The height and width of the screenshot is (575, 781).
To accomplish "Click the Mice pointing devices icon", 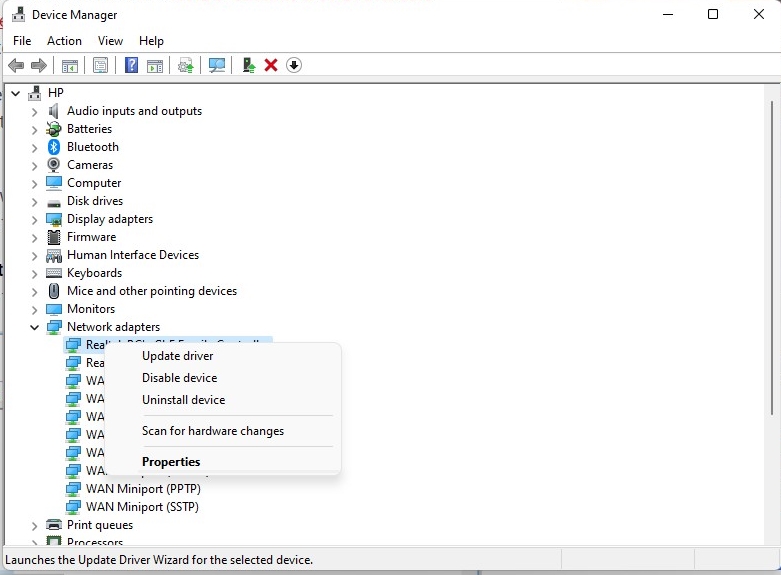I will [x=54, y=290].
